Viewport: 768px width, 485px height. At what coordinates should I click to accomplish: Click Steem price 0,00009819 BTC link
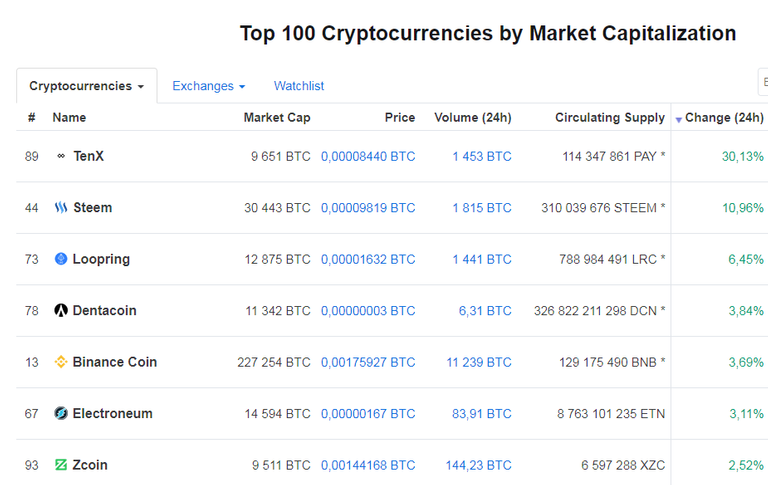click(x=368, y=208)
